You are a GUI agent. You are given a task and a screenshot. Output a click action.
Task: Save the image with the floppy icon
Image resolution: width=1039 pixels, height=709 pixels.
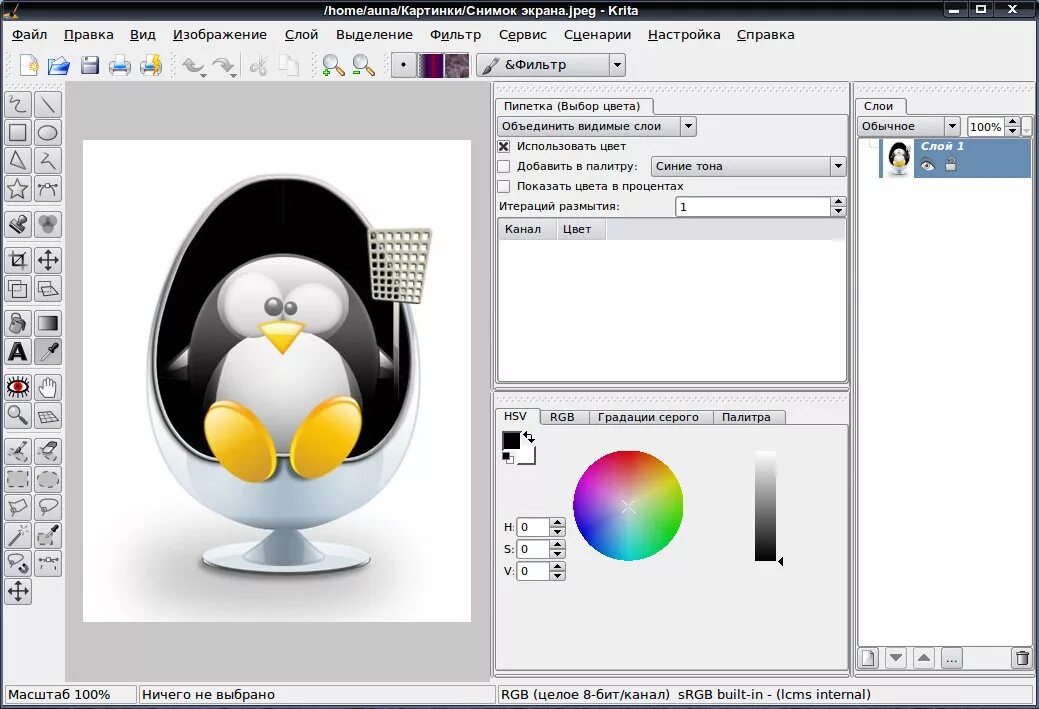[x=89, y=65]
